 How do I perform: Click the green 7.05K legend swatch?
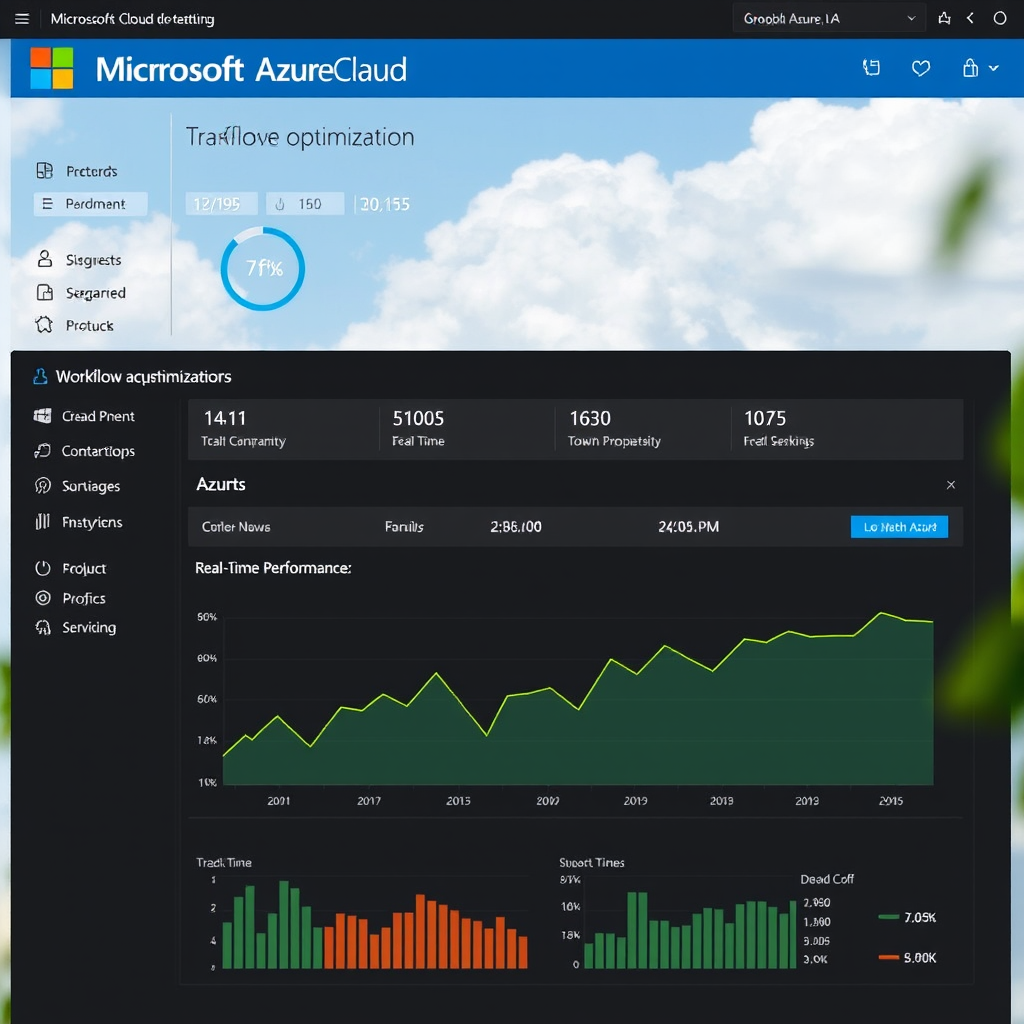(x=889, y=917)
